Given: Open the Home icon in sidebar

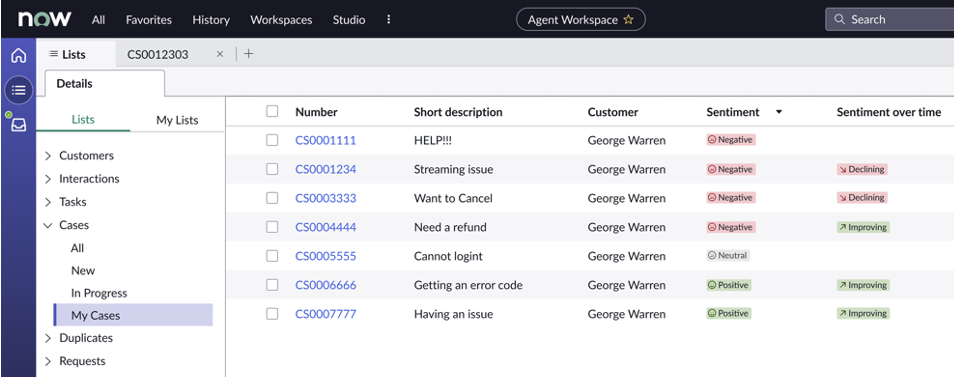Looking at the screenshot, I should coord(19,55).
